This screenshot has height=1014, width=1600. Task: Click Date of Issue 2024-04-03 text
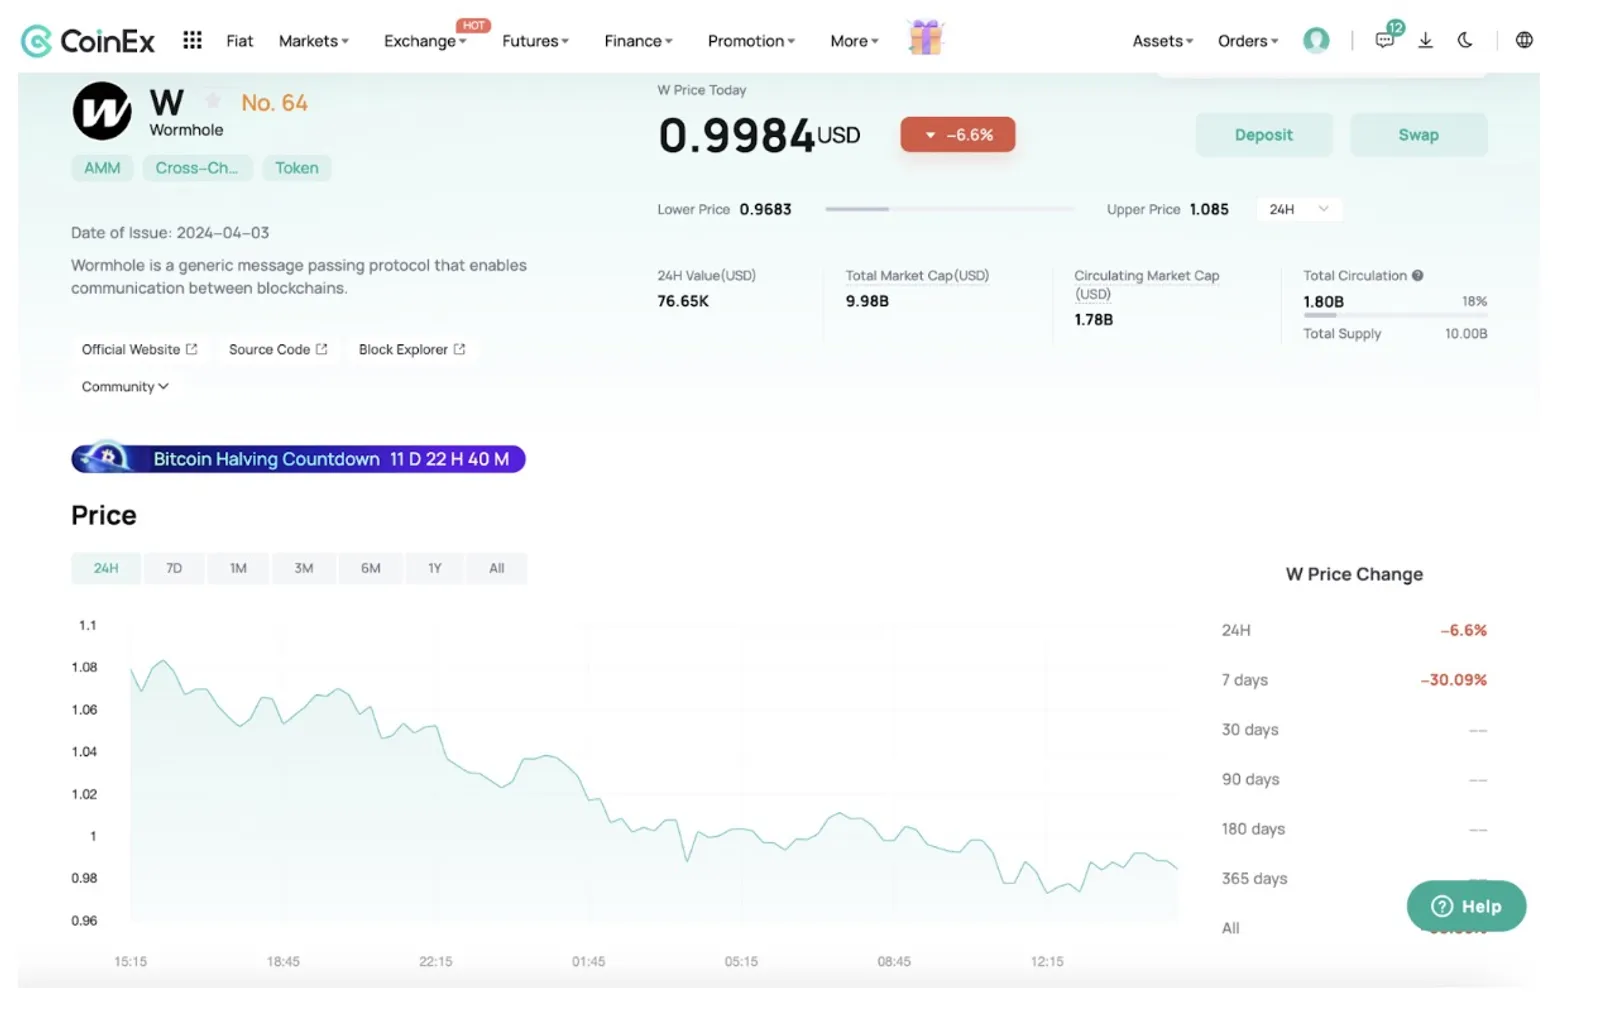coord(170,233)
